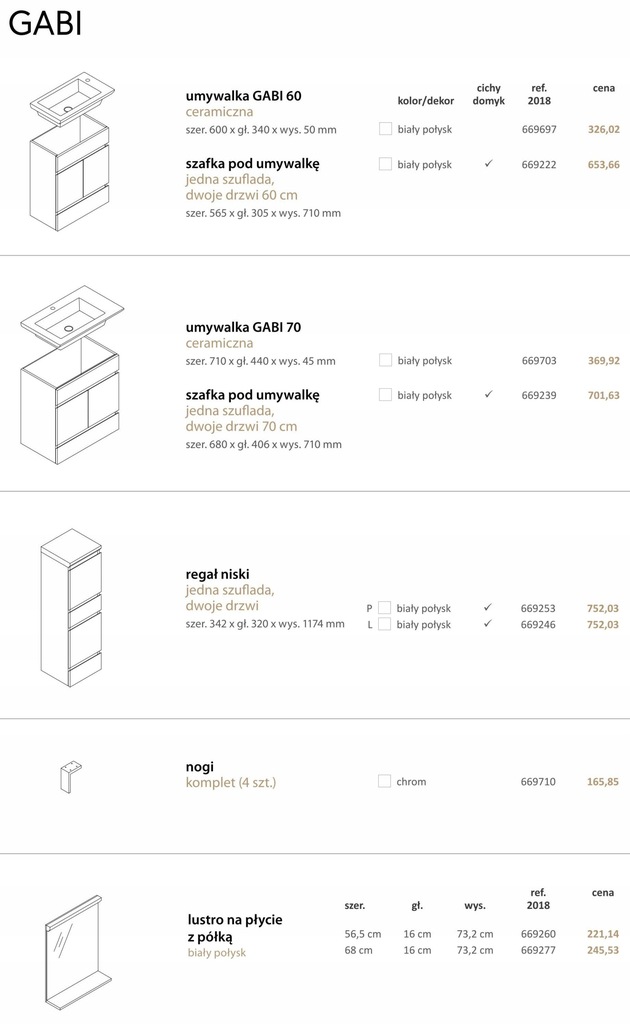
Task: Tick the chrom checkbox for nogi
Action: pyautogui.click(x=385, y=781)
